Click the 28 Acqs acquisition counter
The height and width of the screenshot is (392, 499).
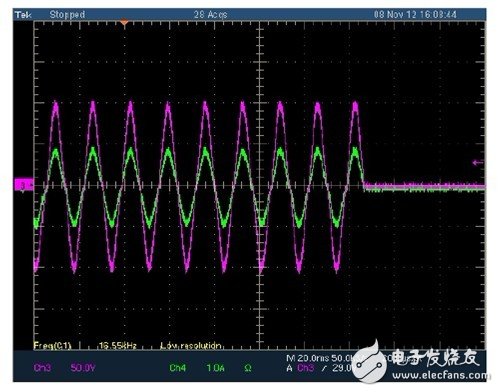(210, 15)
